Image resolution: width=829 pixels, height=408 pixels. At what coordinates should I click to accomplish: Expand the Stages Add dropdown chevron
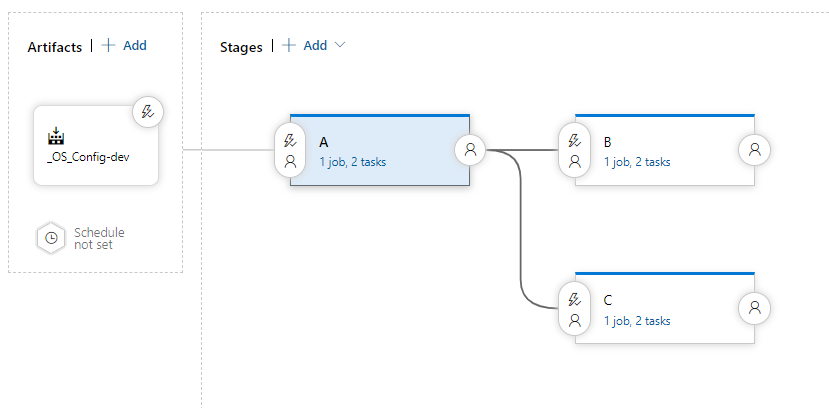pos(340,45)
